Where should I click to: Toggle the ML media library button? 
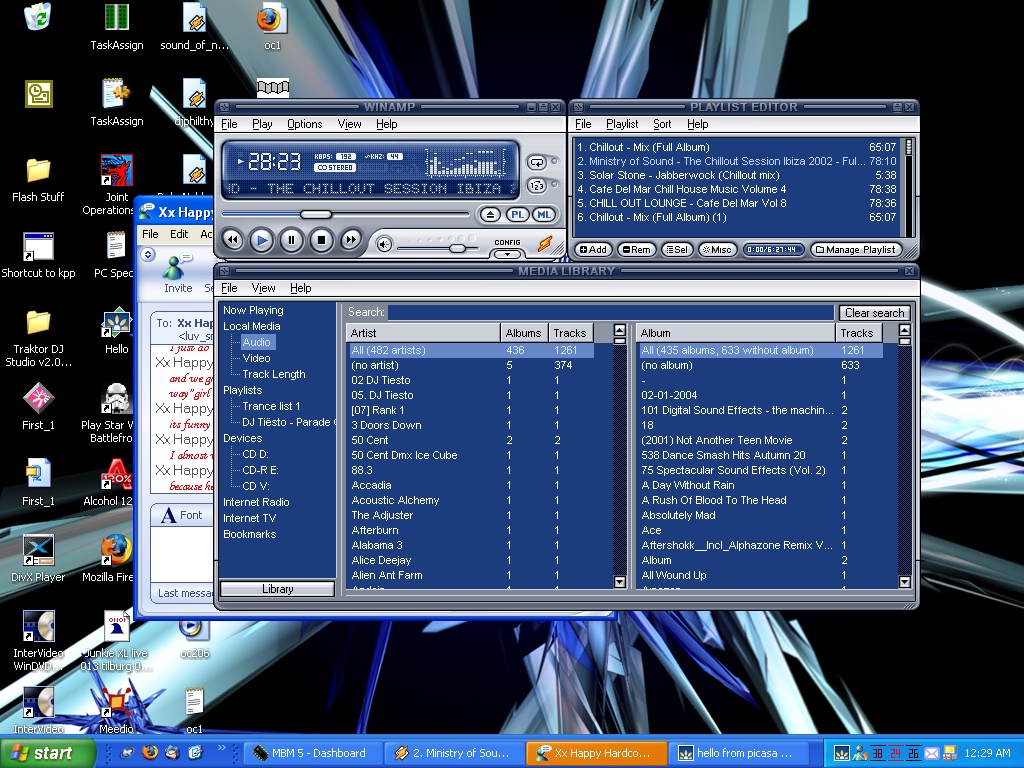pyautogui.click(x=543, y=214)
